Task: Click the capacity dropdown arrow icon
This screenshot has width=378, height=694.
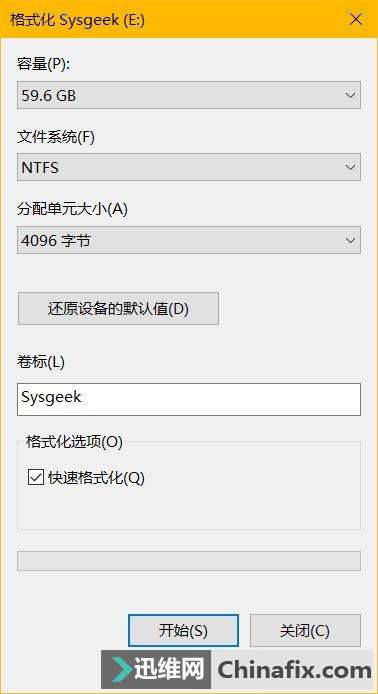Action: pyautogui.click(x=350, y=95)
